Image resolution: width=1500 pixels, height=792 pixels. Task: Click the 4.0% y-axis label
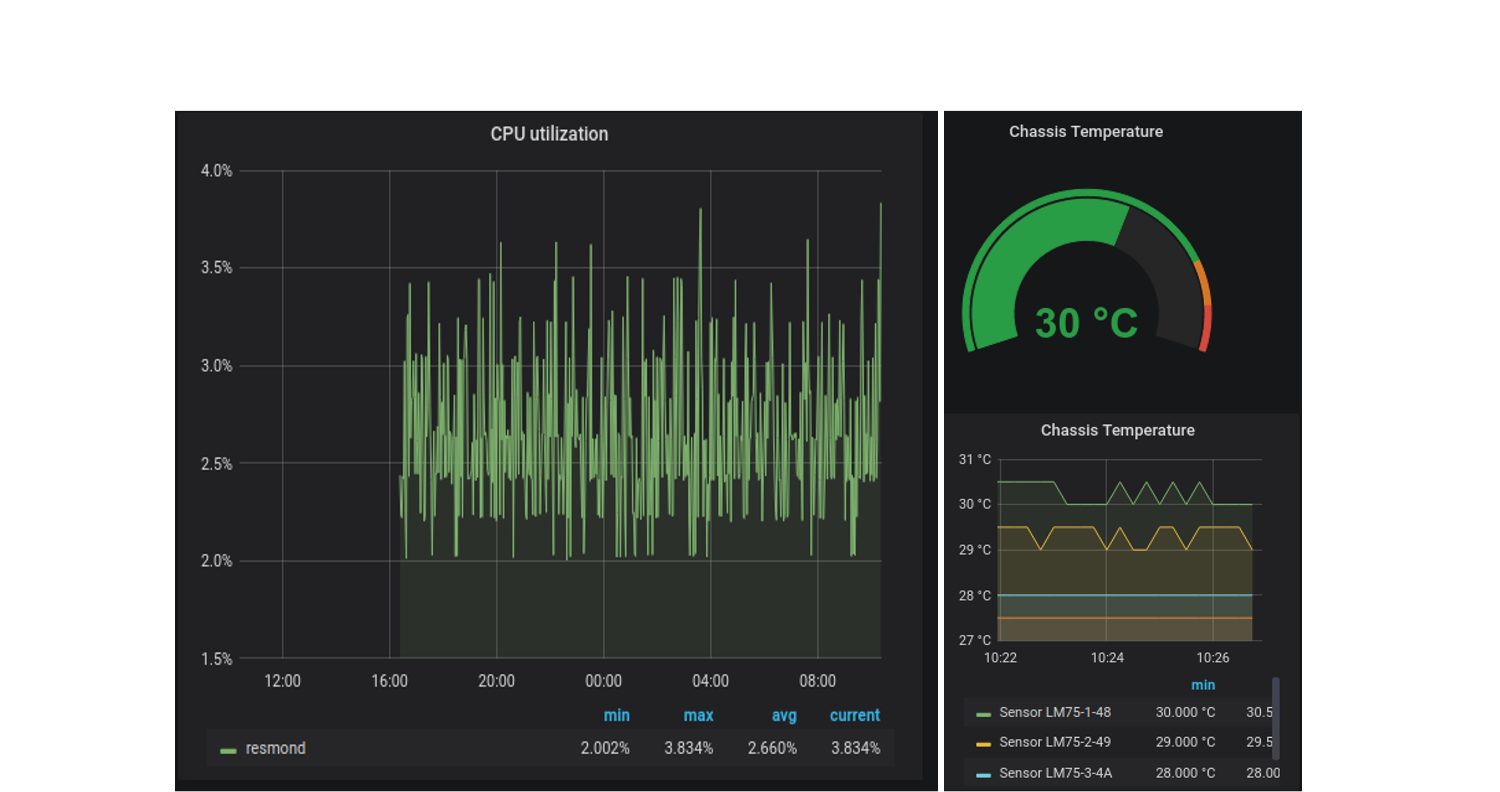click(x=216, y=171)
